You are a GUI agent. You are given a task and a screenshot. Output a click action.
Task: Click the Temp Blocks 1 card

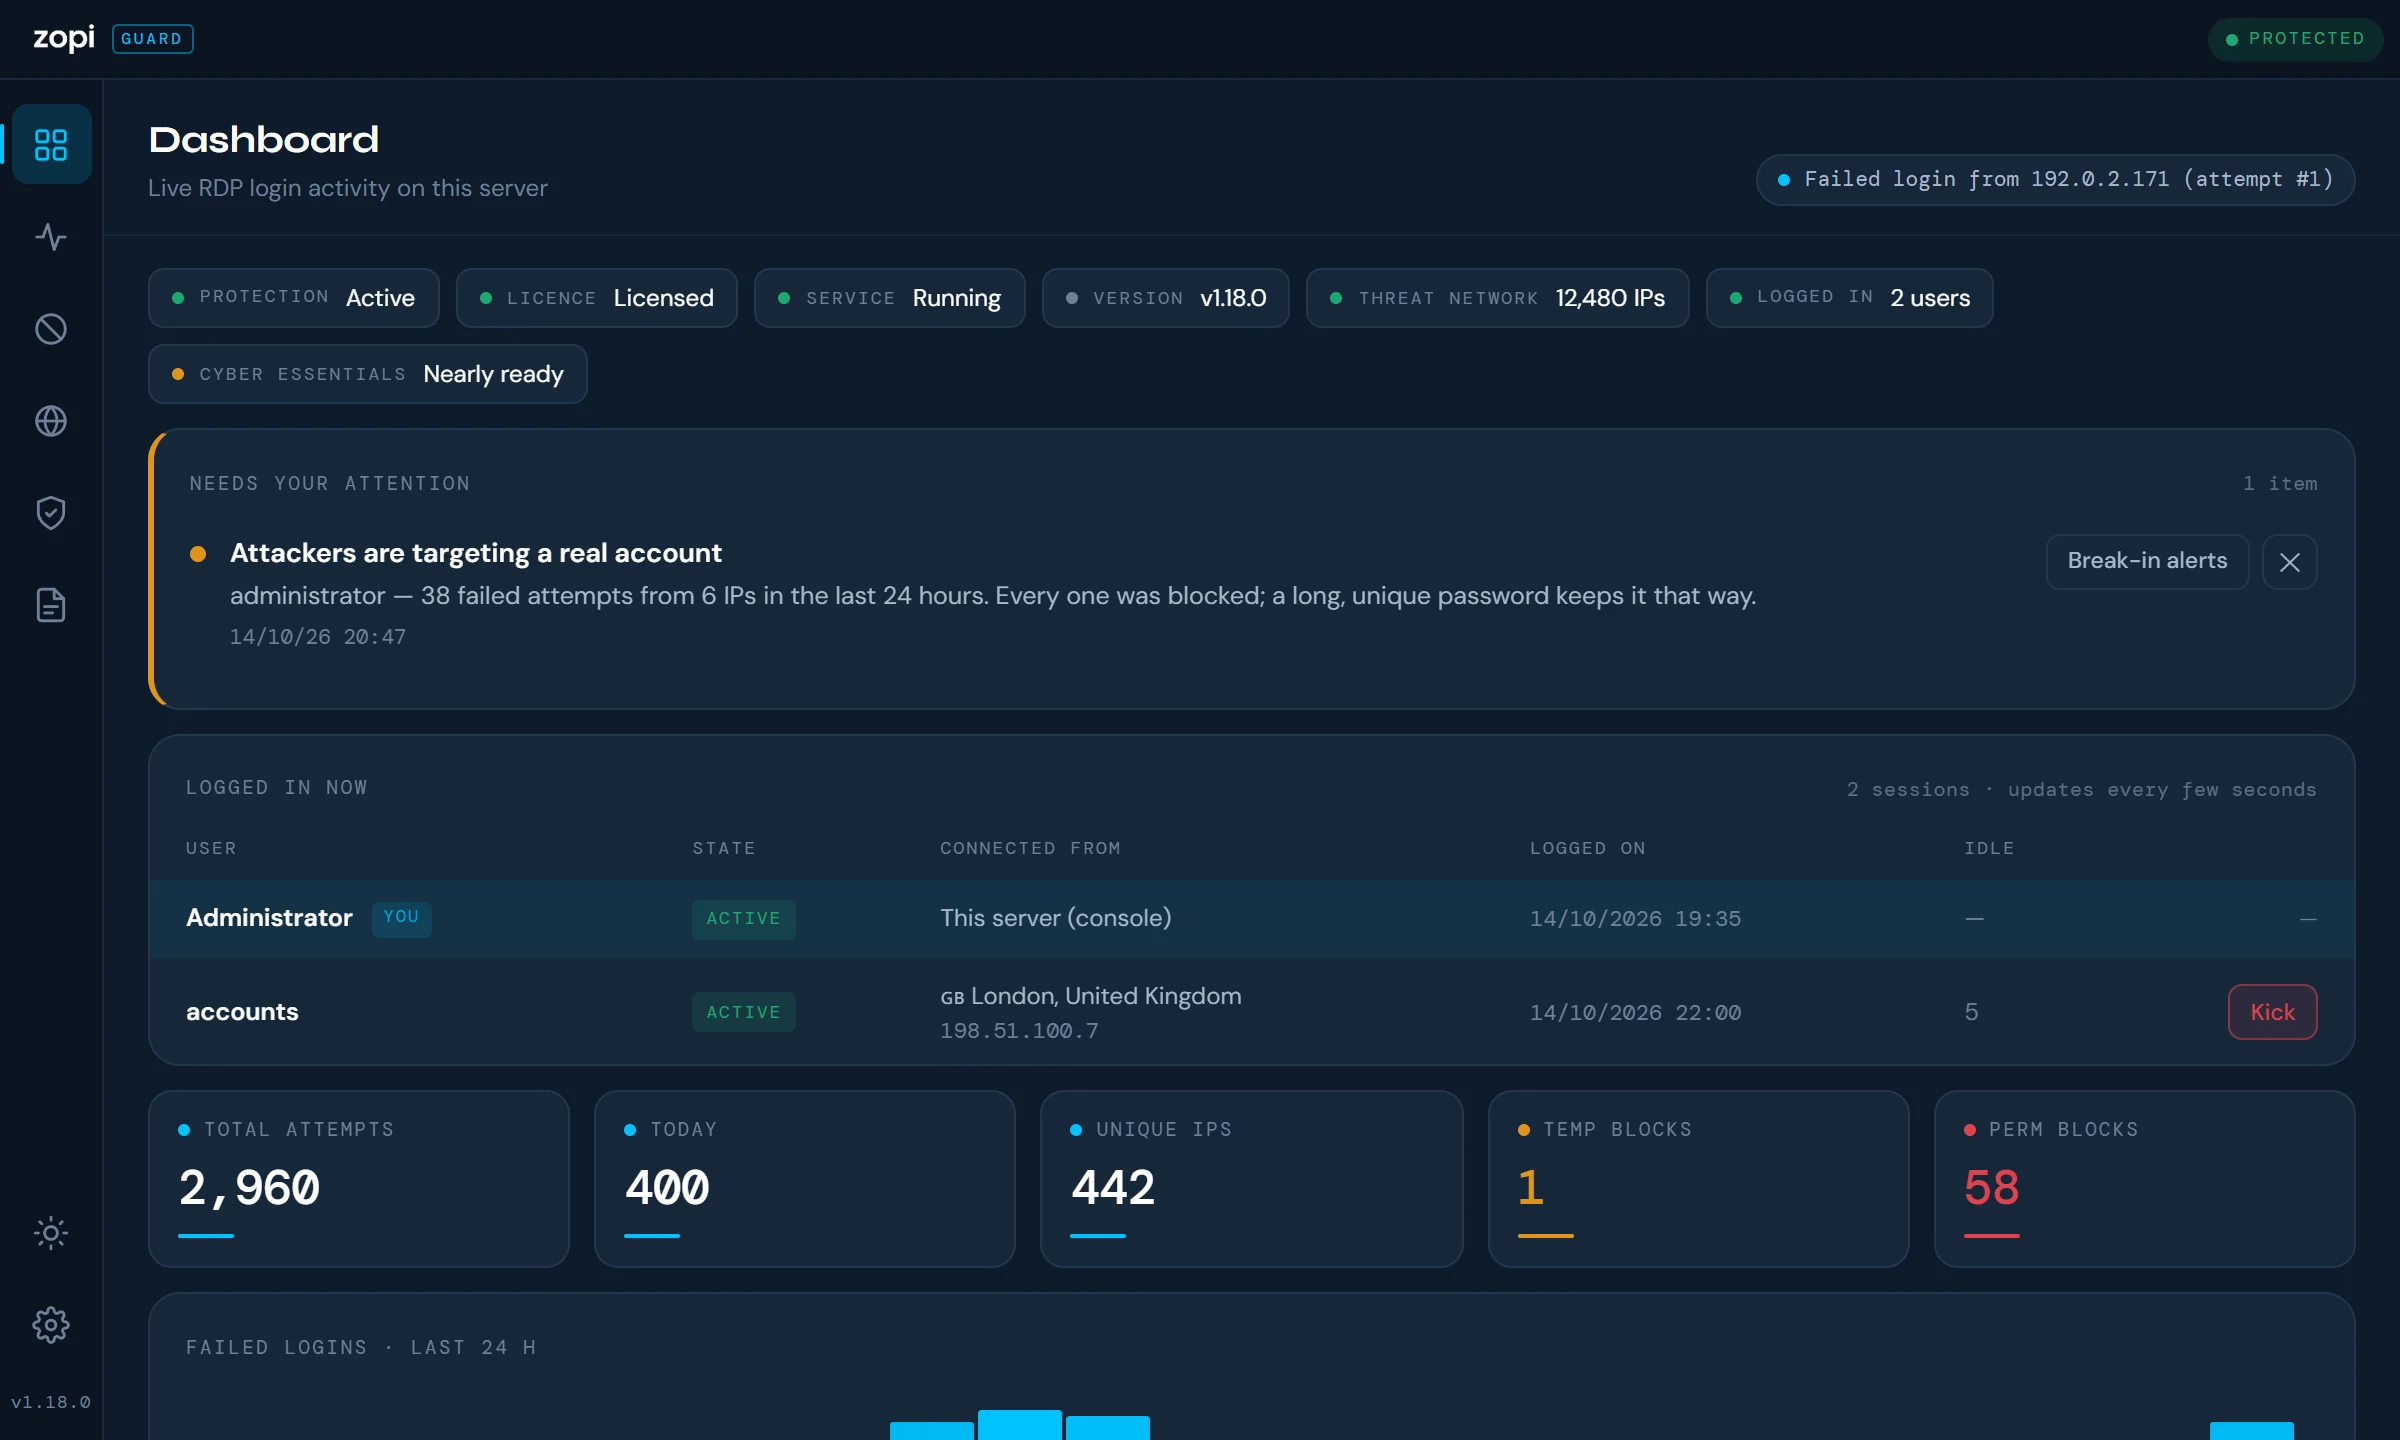pos(1698,1179)
